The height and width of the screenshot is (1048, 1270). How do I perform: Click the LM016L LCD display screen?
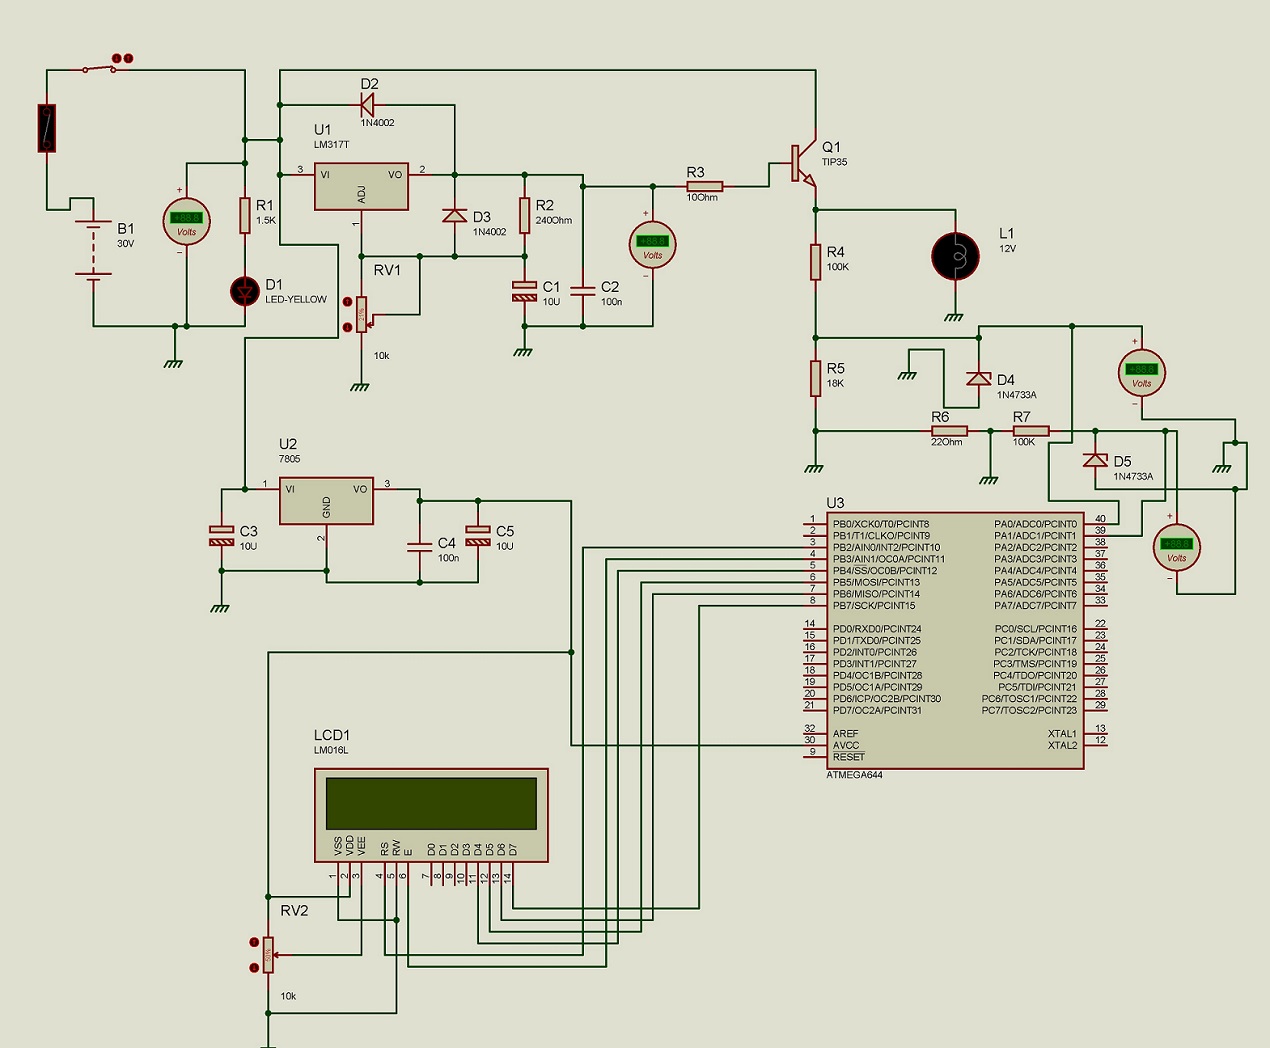(x=432, y=803)
